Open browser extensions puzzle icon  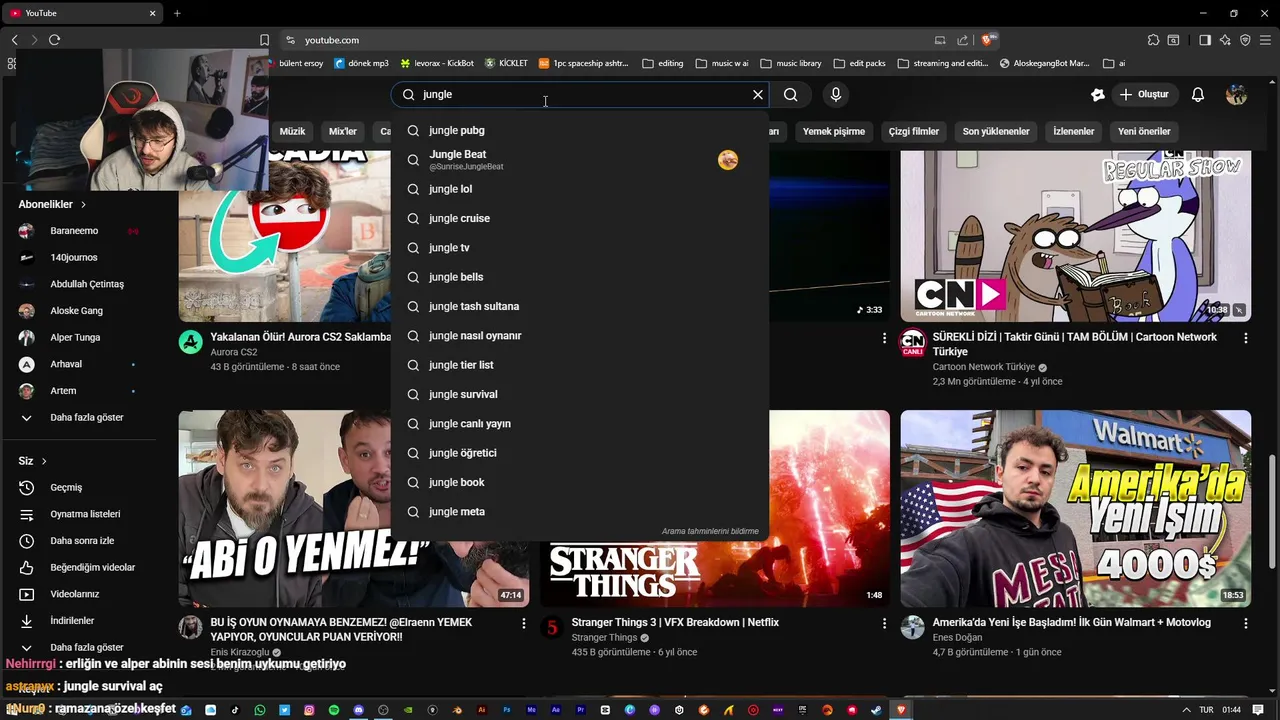(x=1153, y=40)
